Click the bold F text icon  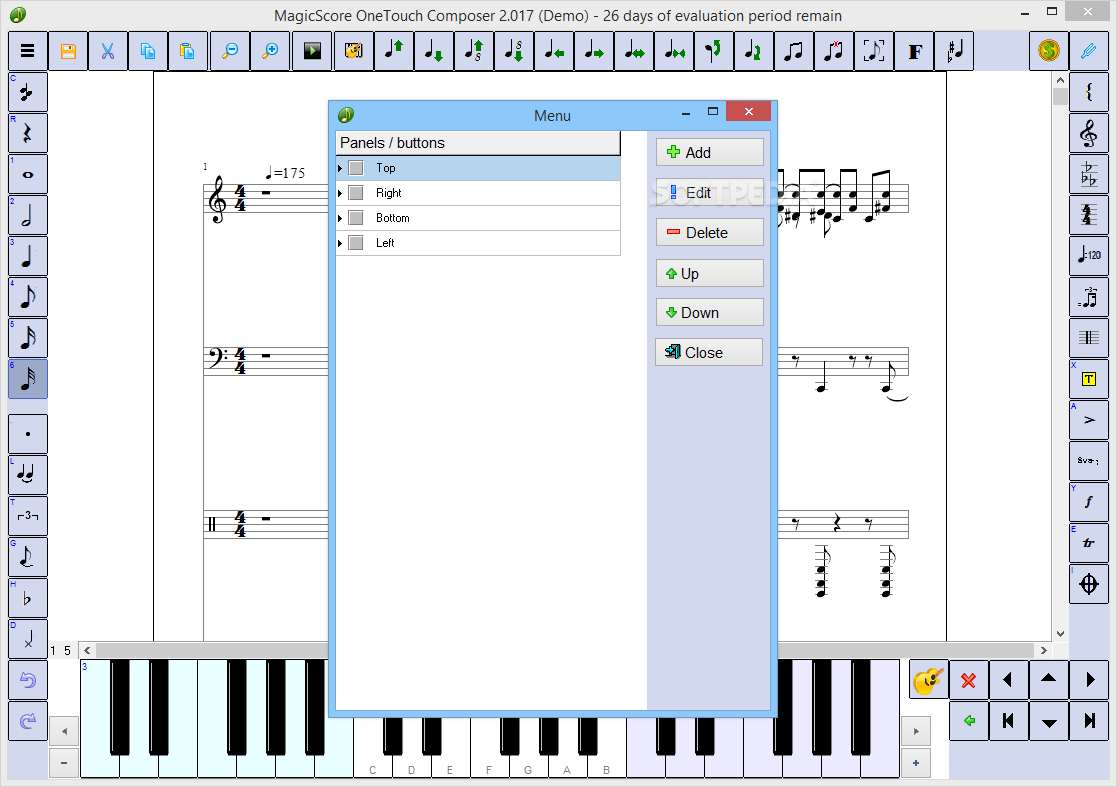click(915, 51)
